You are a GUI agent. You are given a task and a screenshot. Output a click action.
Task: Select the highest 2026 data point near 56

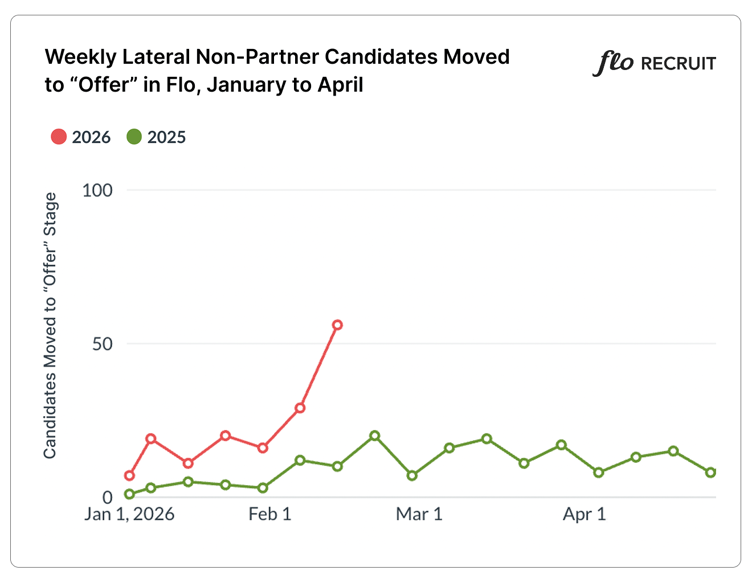pos(338,325)
